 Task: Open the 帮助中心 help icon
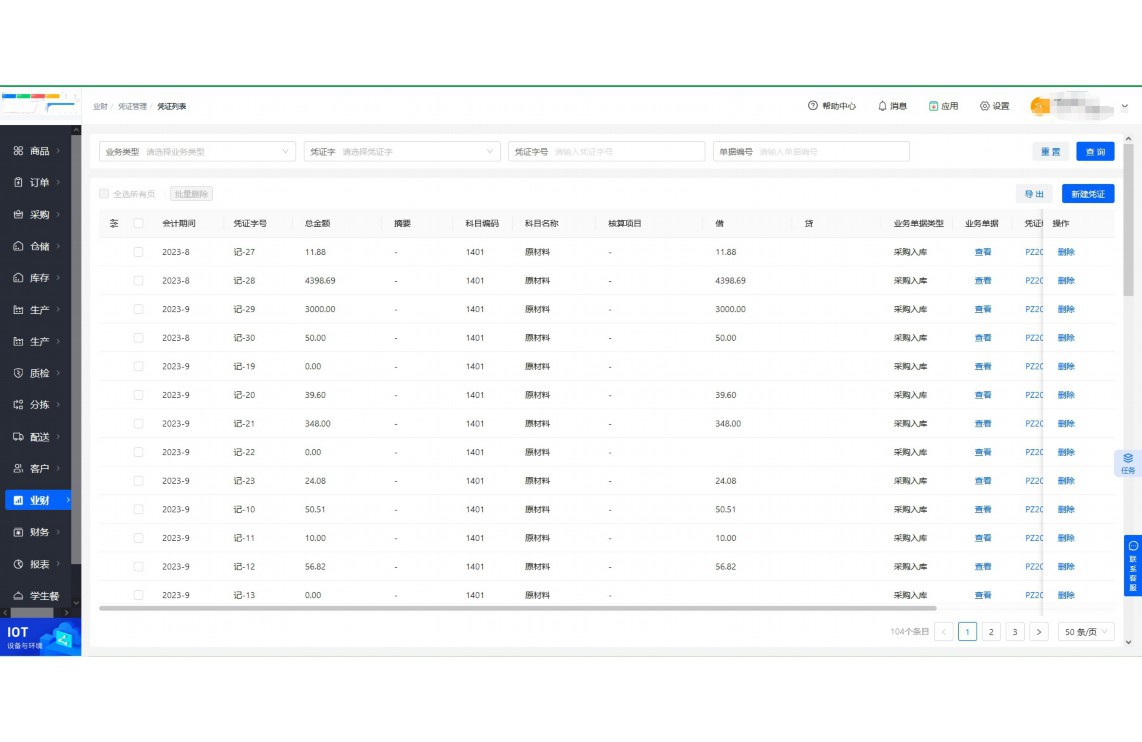click(813, 106)
